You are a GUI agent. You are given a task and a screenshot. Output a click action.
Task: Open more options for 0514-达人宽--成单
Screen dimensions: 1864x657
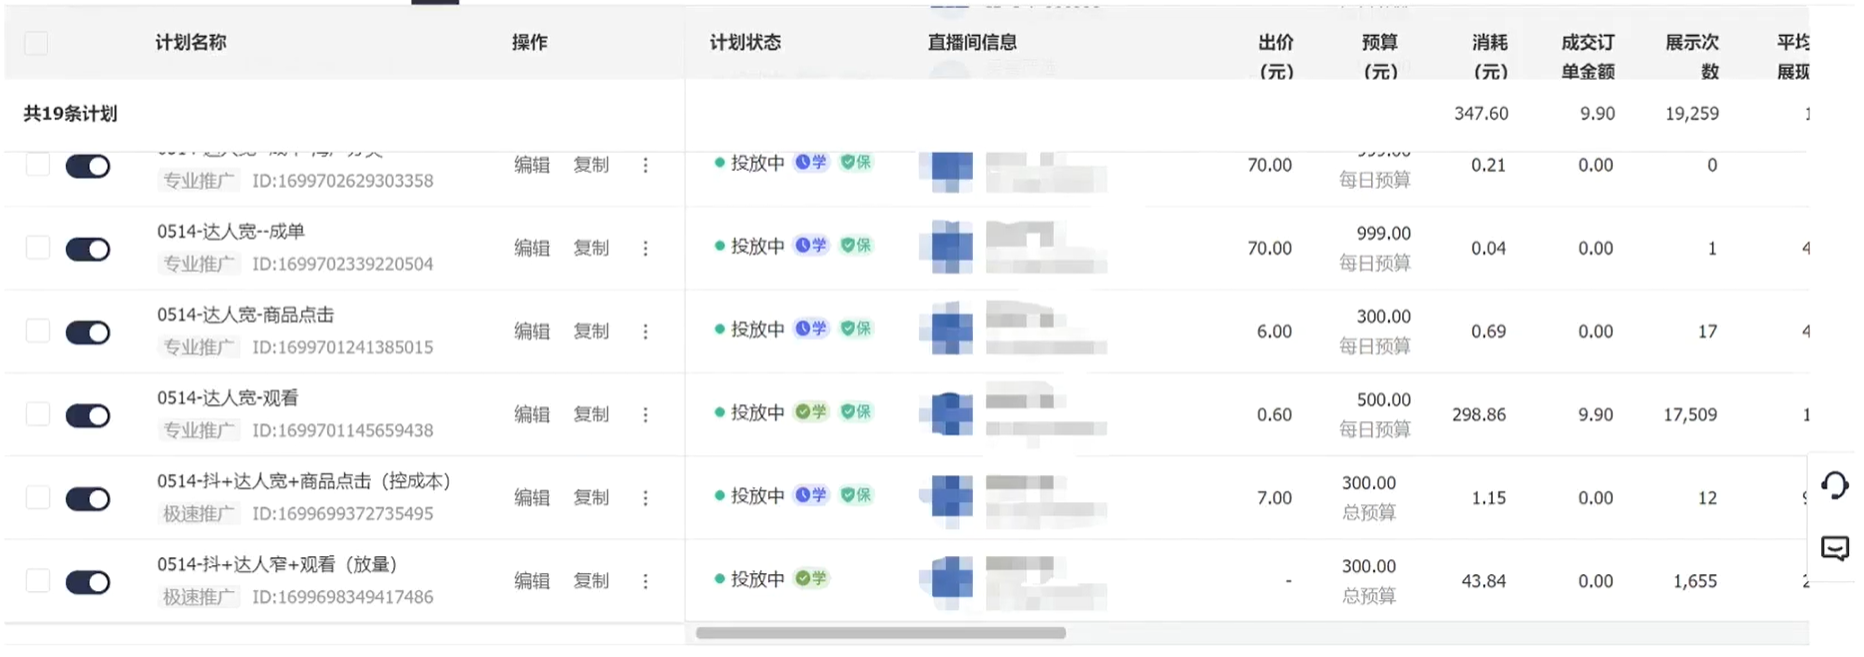pyautogui.click(x=646, y=248)
